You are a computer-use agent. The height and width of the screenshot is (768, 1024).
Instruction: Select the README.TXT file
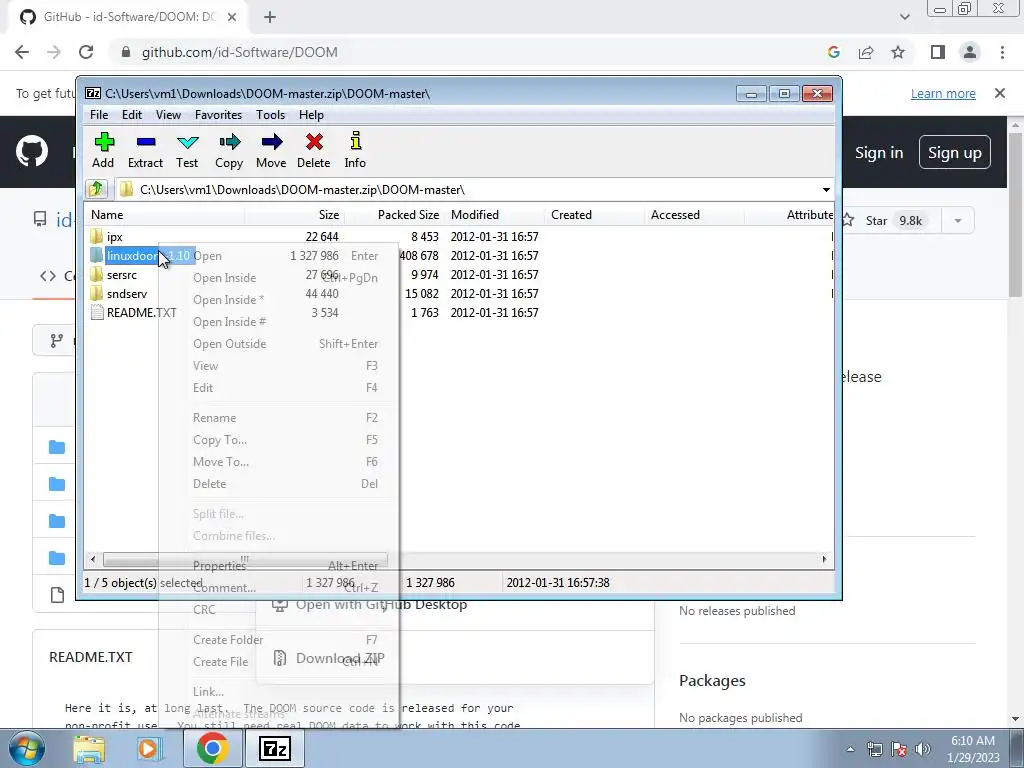click(141, 313)
